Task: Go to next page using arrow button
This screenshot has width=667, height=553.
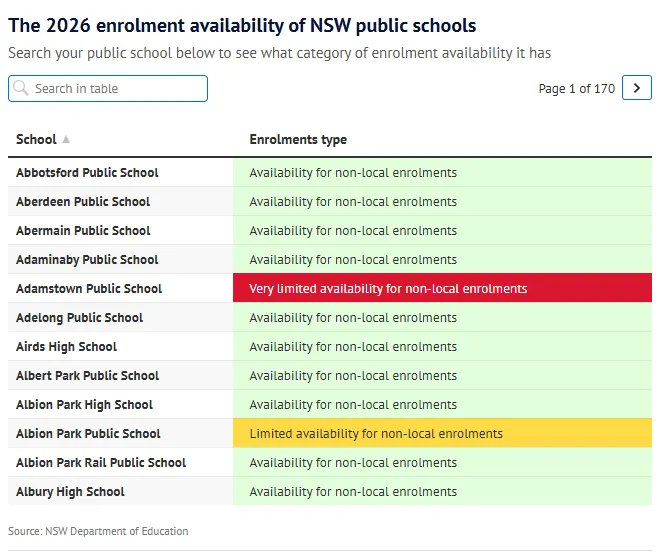Action: click(x=636, y=88)
